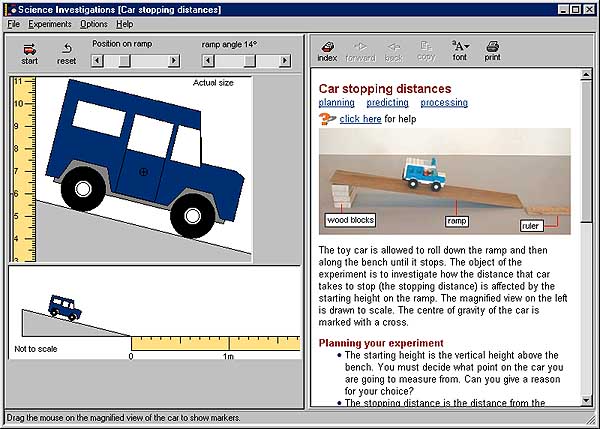This screenshot has height=429, width=600.
Task: Click the application icon in title bar
Action: click(11, 10)
